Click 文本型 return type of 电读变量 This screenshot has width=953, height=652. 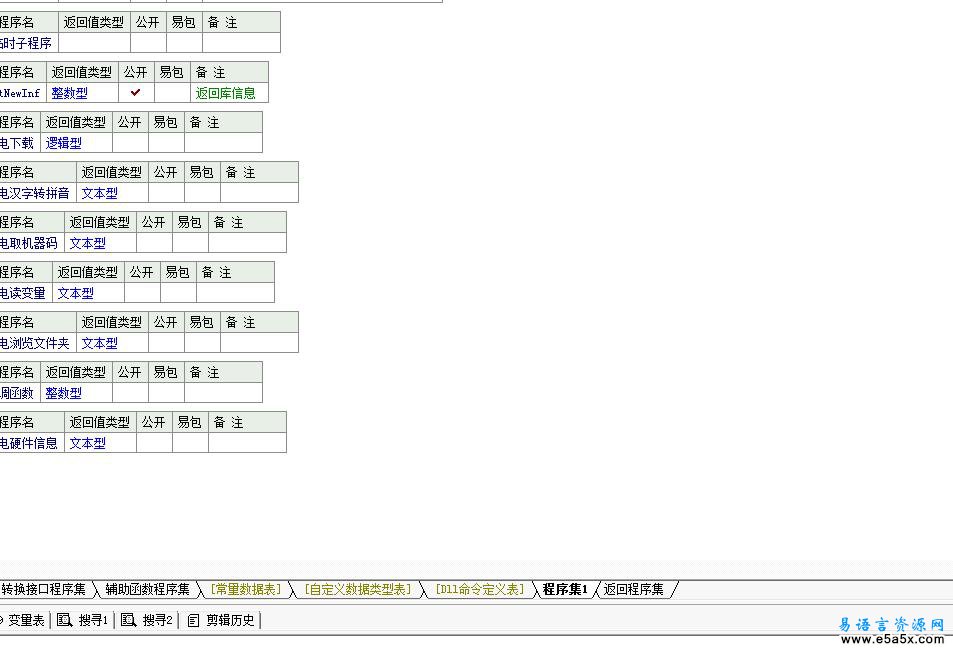pos(75,293)
